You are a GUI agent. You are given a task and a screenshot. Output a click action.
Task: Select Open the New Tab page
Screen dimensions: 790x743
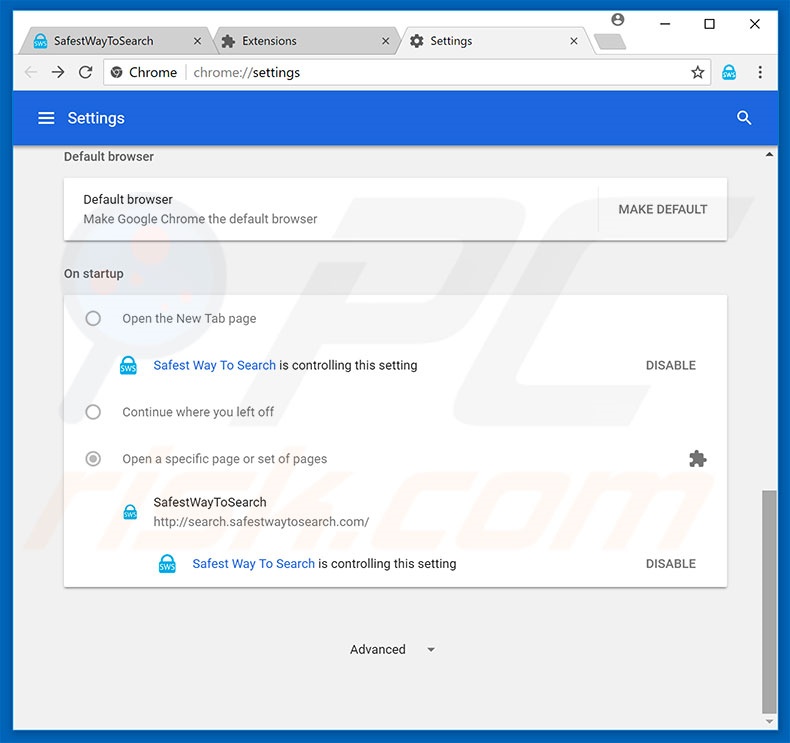click(93, 318)
